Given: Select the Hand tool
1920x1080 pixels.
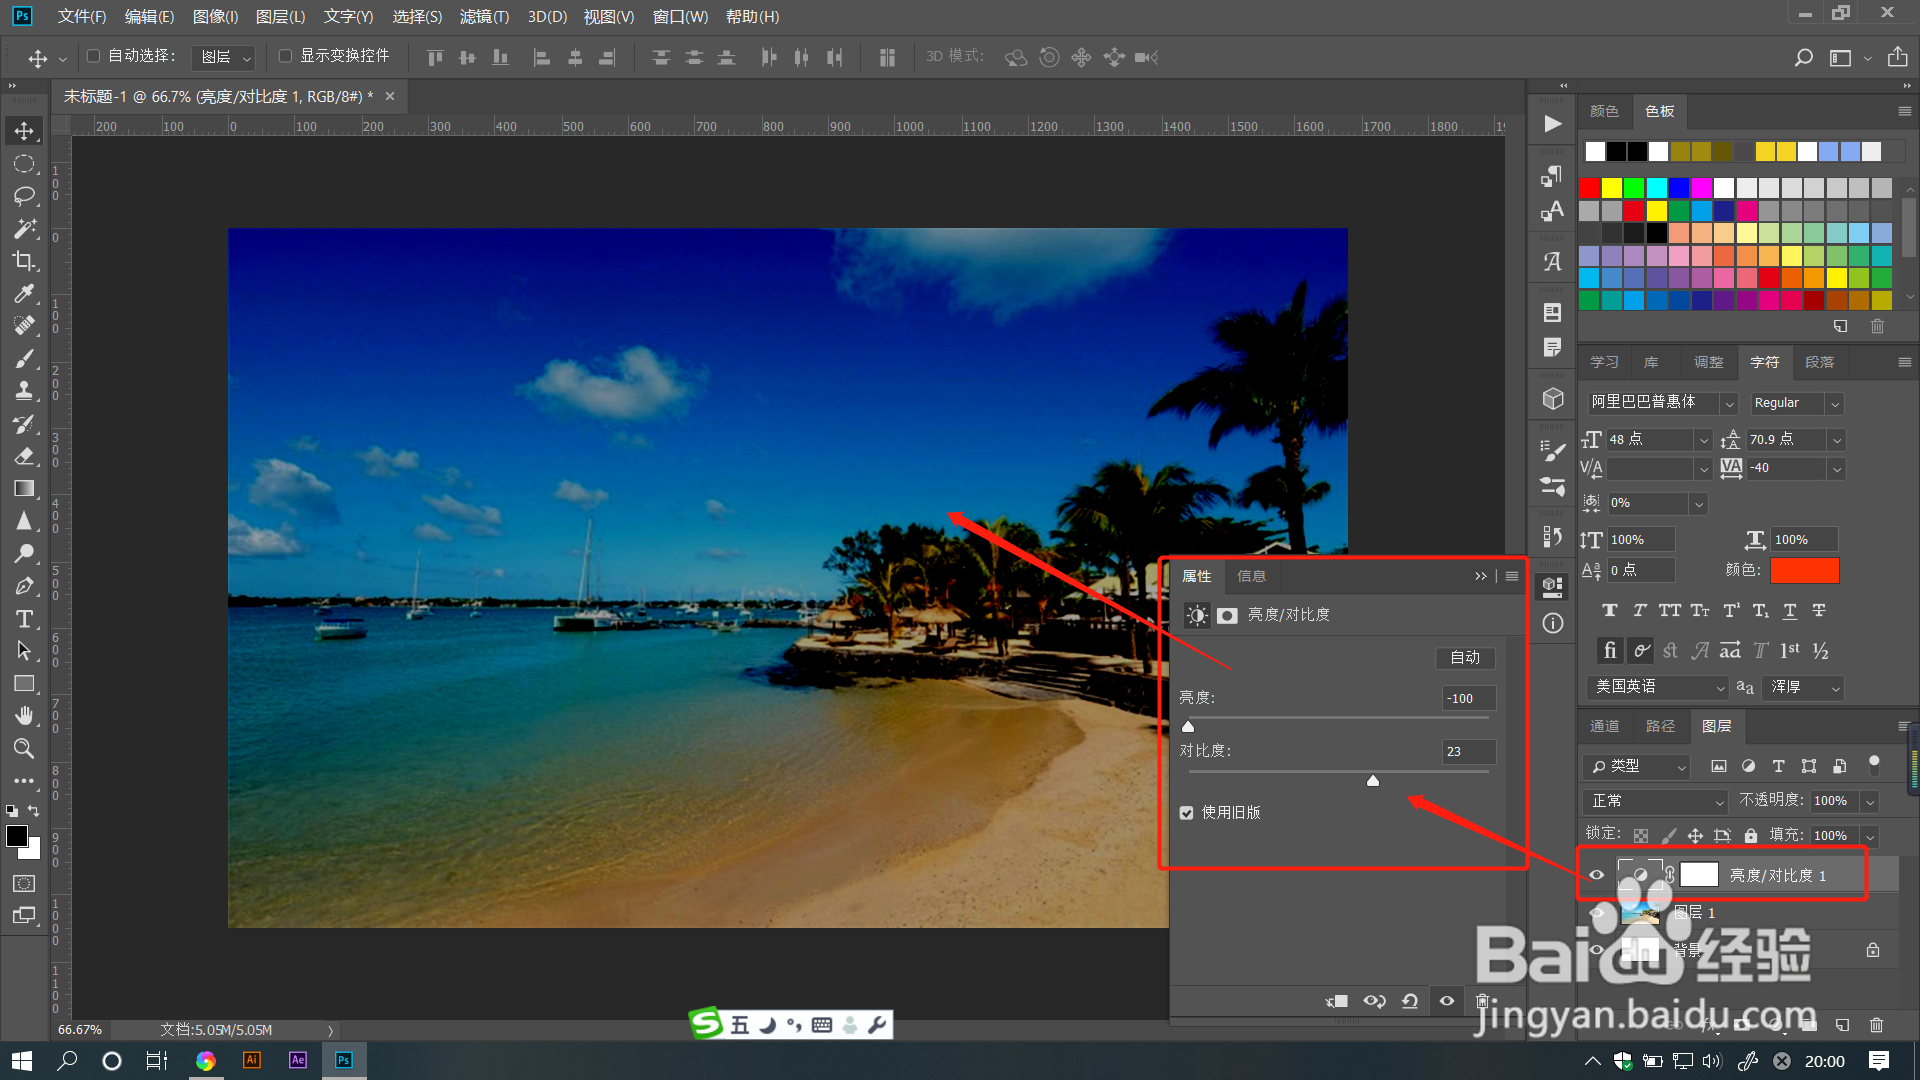Looking at the screenshot, I should (24, 716).
